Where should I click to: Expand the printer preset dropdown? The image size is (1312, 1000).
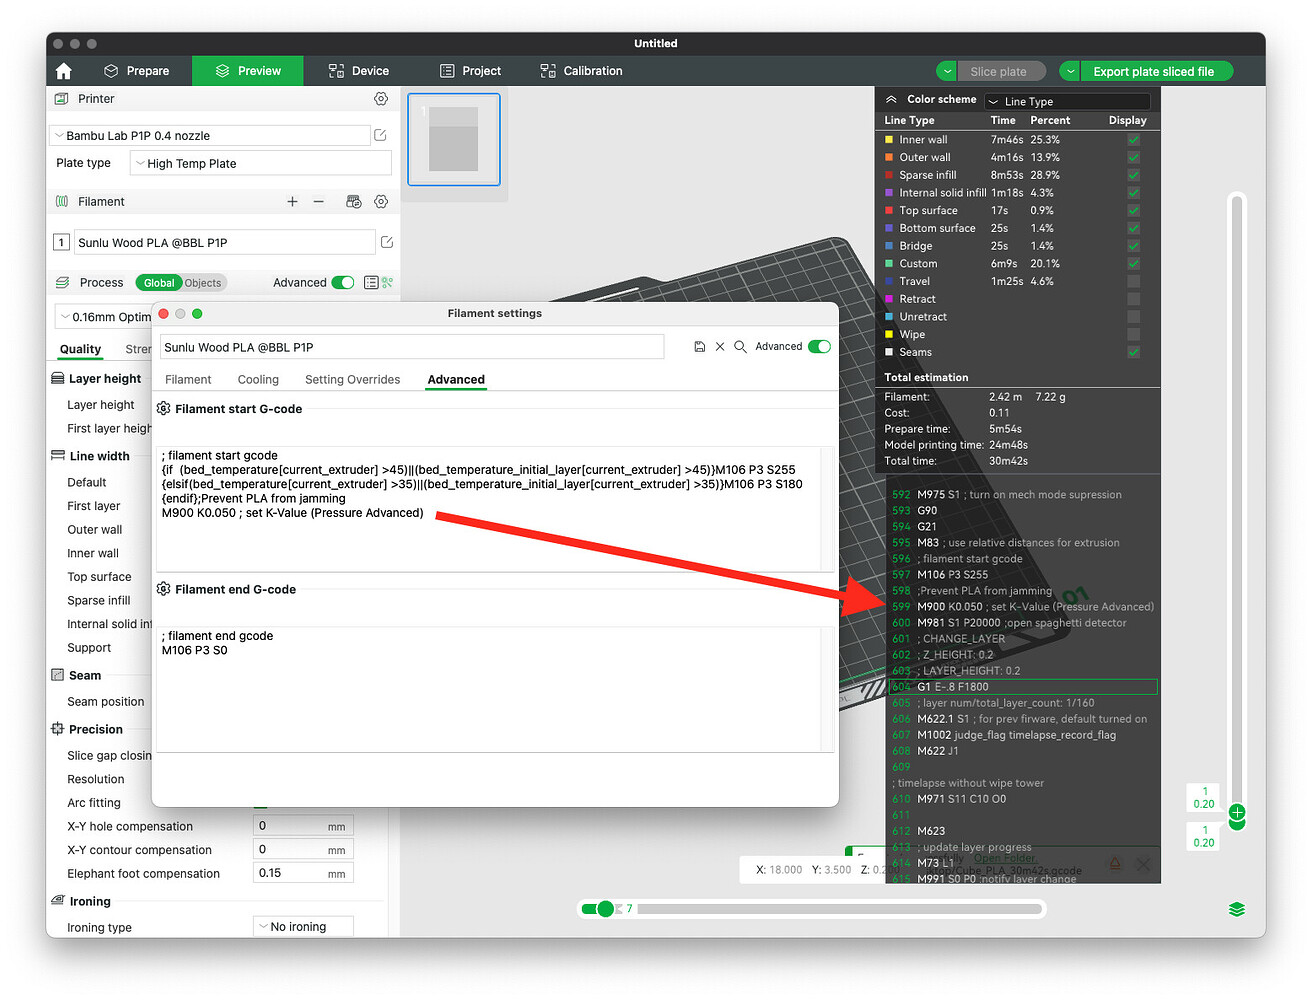pyautogui.click(x=210, y=136)
